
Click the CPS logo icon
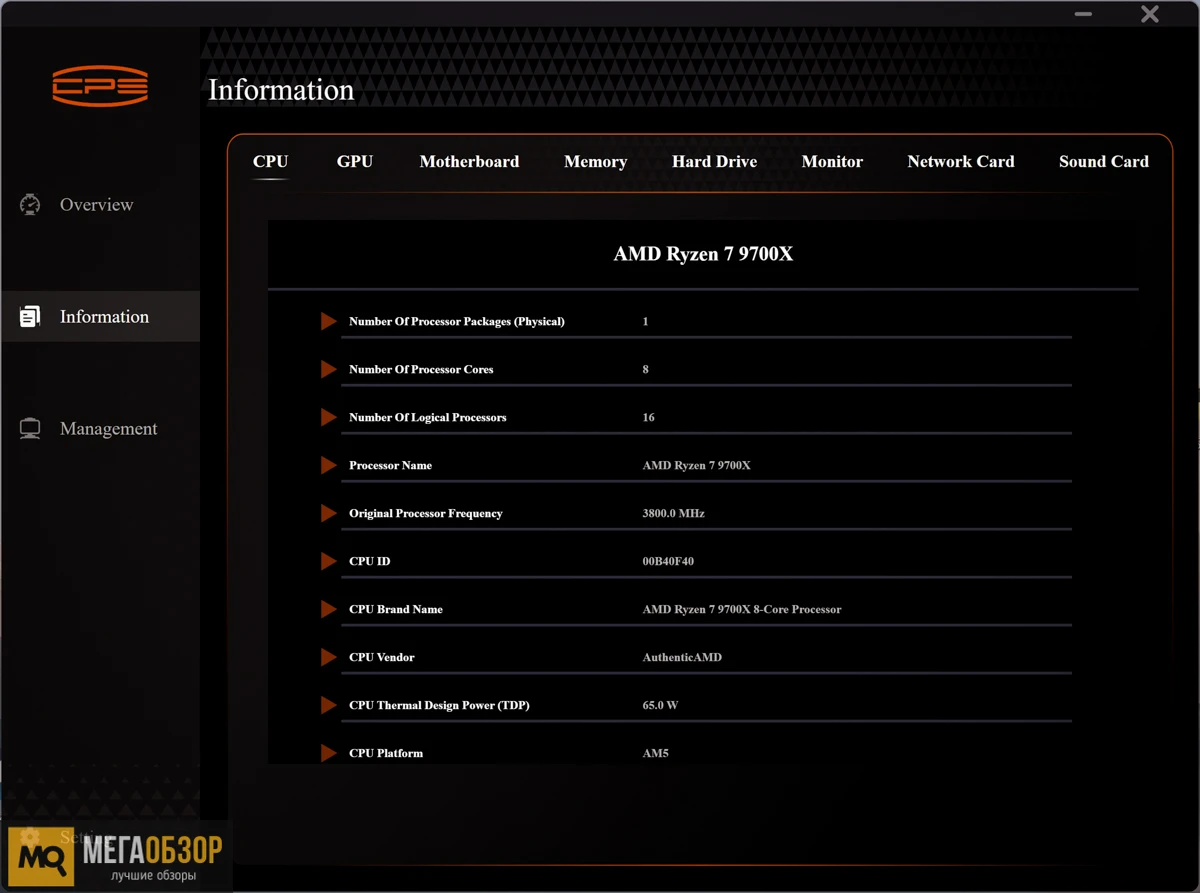pos(100,86)
